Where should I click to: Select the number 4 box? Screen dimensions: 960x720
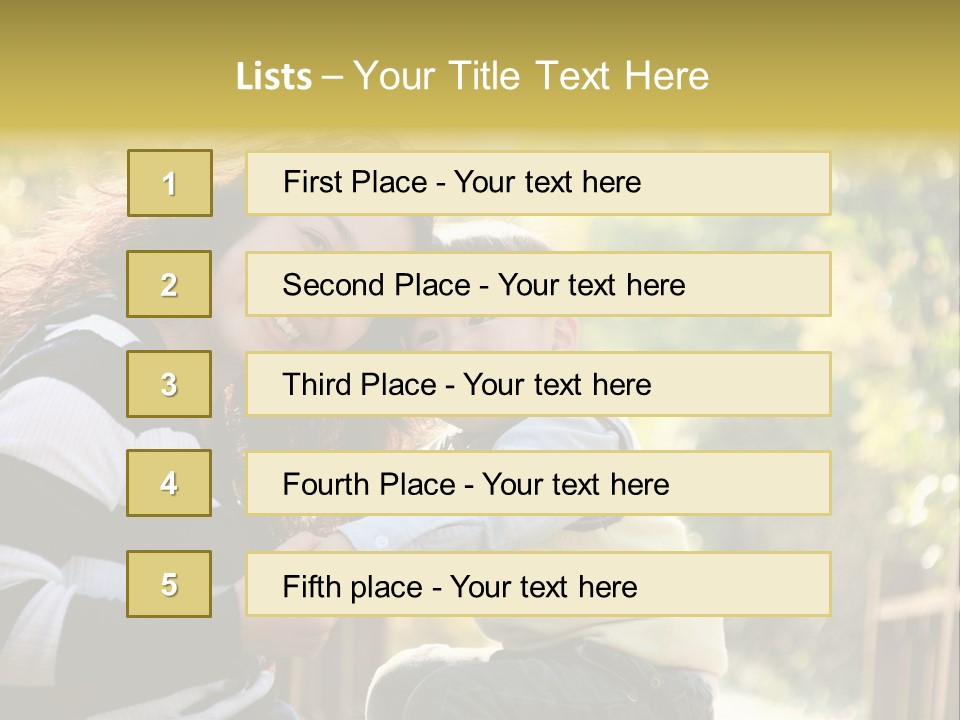click(169, 483)
